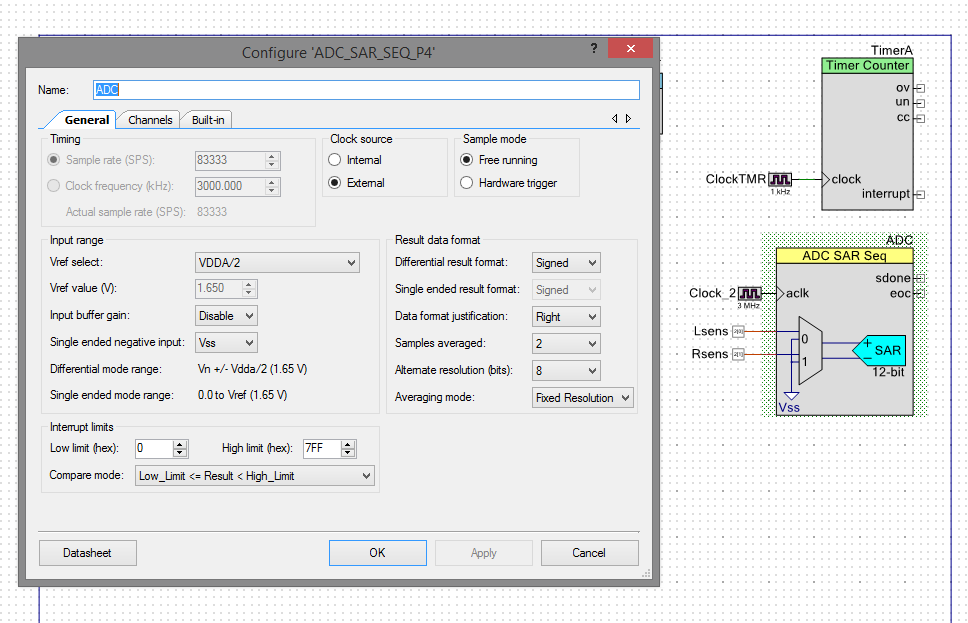Image resolution: width=968 pixels, height=623 pixels.
Task: Expand the Compare mode dropdown
Action: (254, 476)
